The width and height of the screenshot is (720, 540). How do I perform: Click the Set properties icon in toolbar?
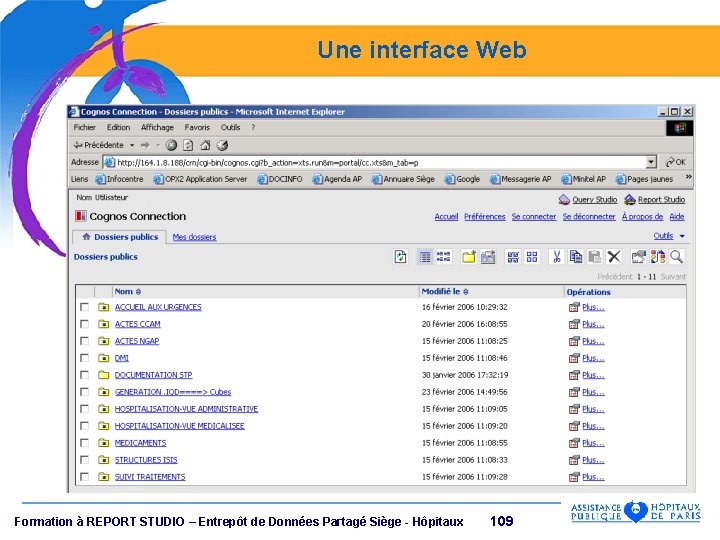[x=638, y=257]
